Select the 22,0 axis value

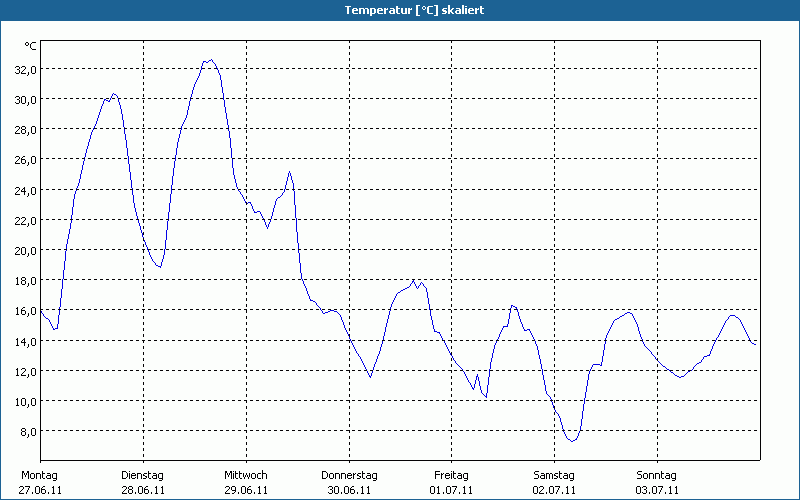pos(26,221)
